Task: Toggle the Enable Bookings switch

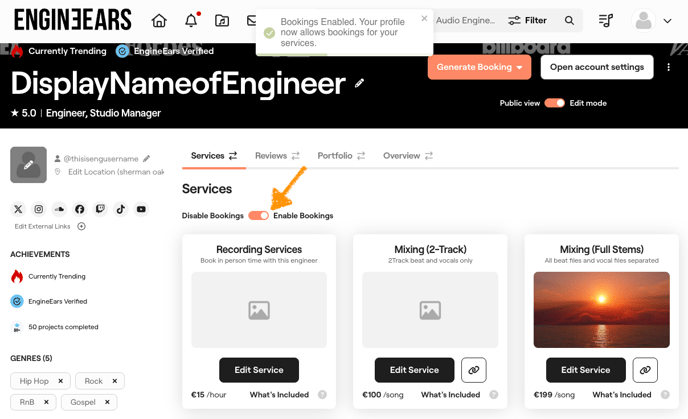Action: 259,216
